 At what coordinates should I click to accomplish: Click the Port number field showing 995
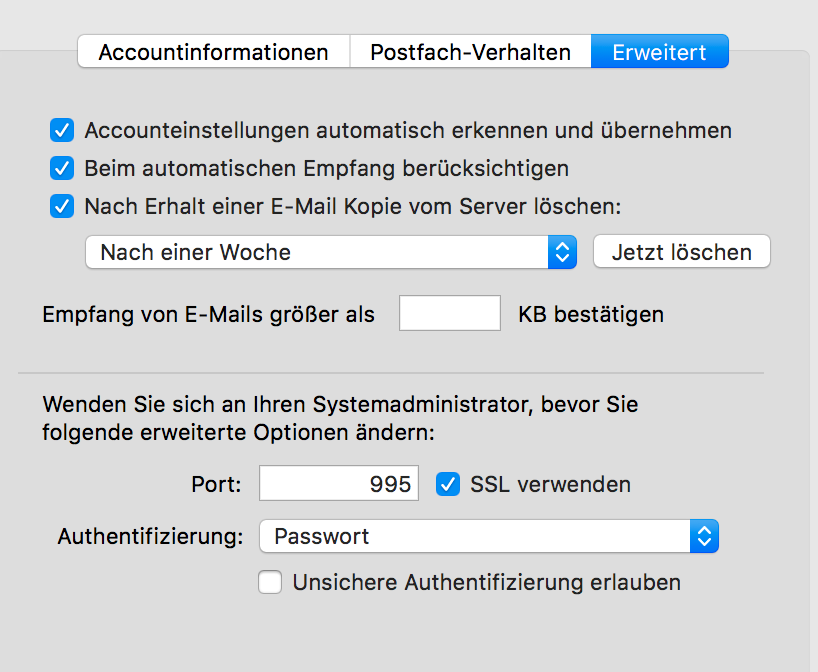(338, 484)
